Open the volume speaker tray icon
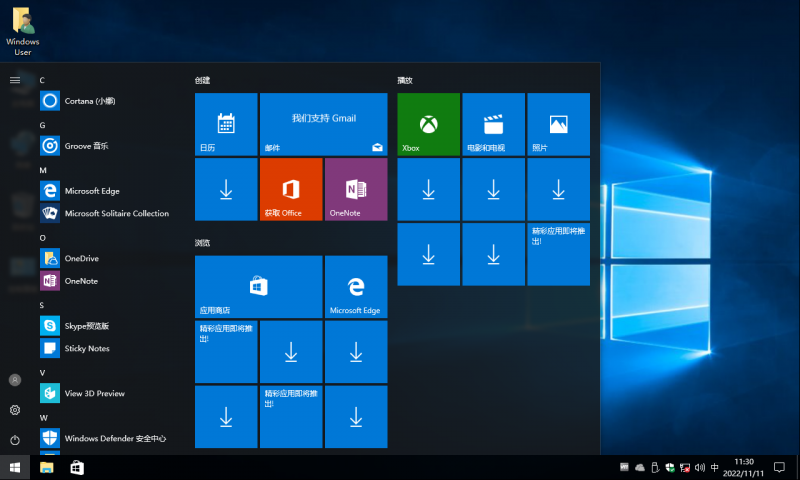 point(699,467)
